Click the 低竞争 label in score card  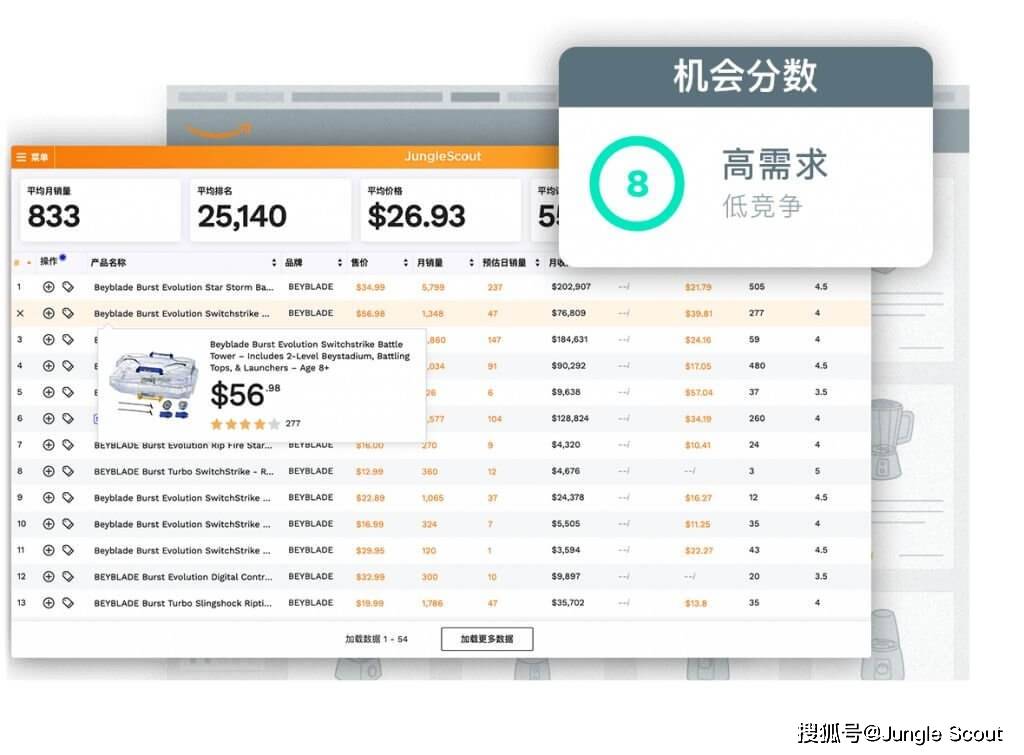761,206
